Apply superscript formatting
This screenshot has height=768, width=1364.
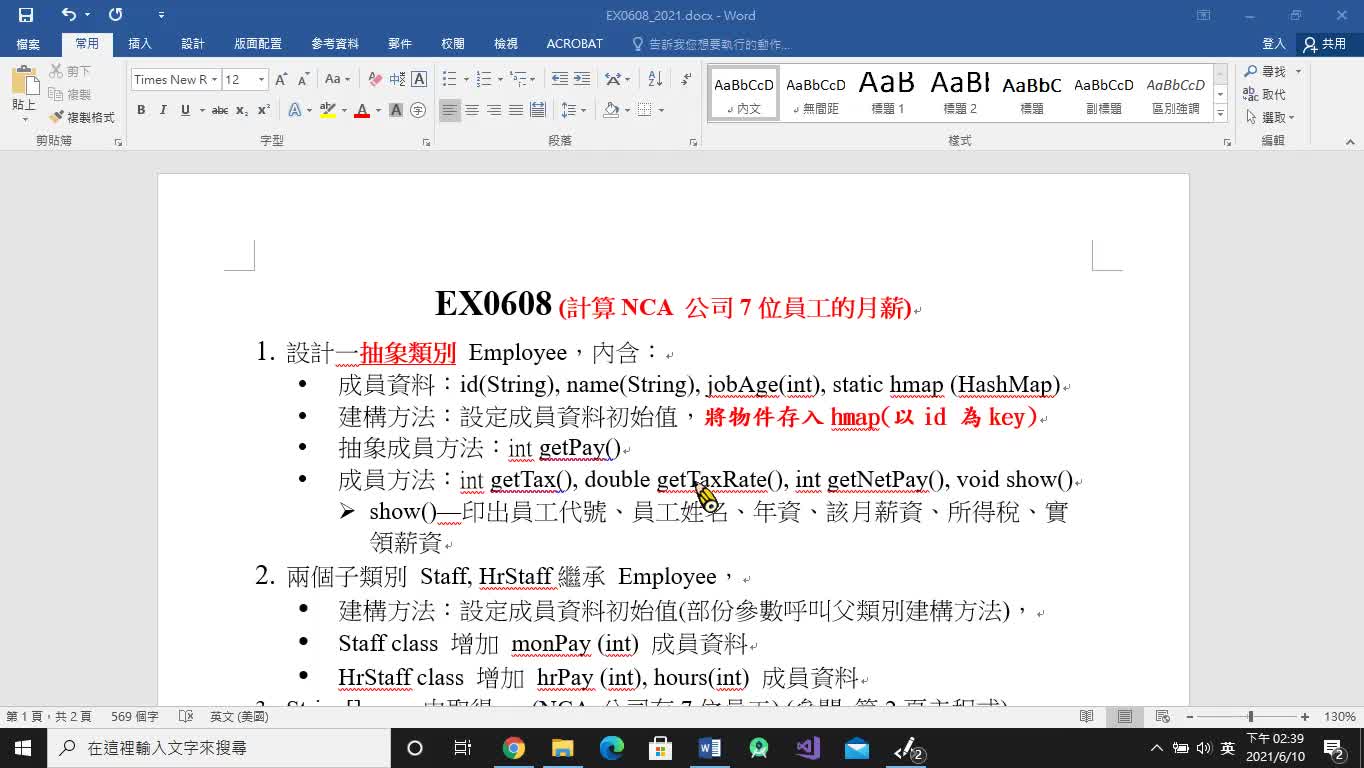(x=264, y=110)
